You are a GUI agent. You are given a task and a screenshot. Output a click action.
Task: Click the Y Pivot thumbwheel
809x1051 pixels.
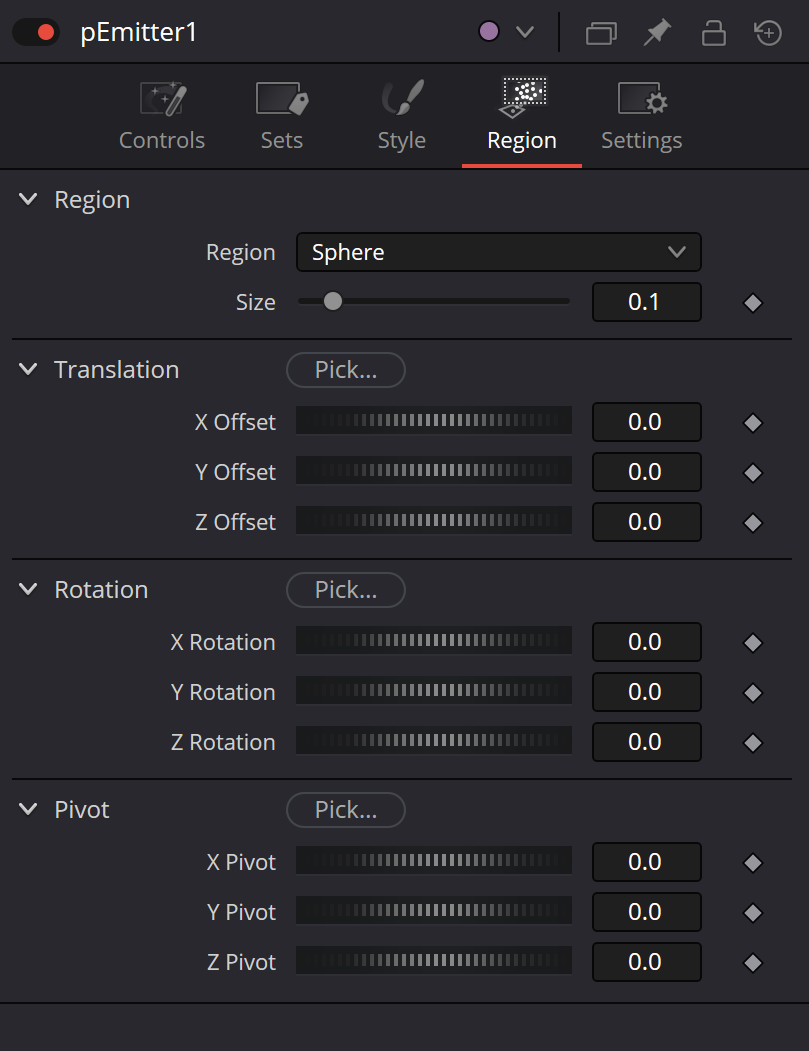434,910
